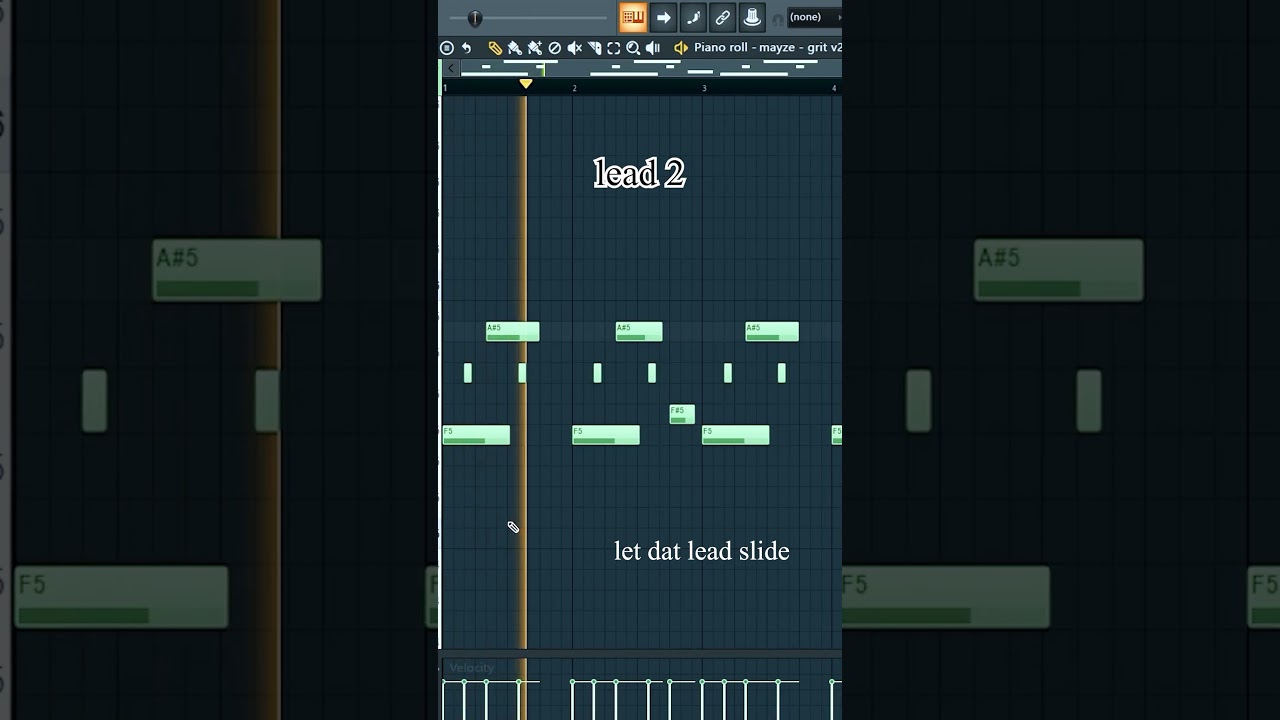
Task: Open the piano roll options menu icon
Action: 447,48
